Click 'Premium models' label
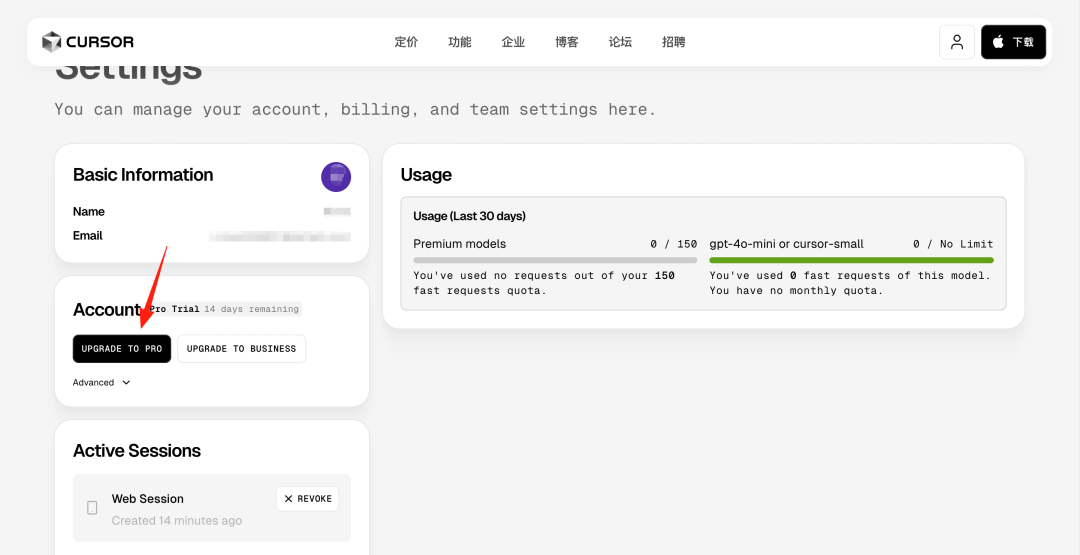This screenshot has height=555, width=1080. pyautogui.click(x=459, y=244)
